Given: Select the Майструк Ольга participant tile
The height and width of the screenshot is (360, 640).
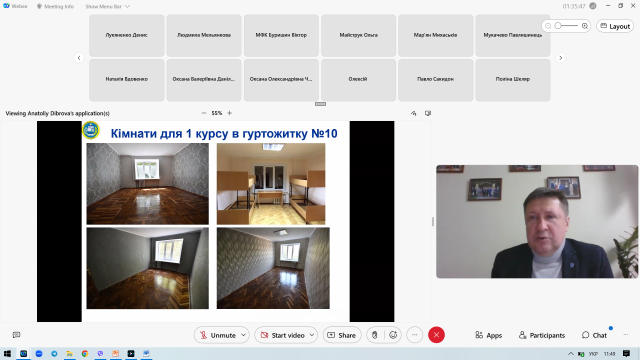Looking at the screenshot, I should pos(358,36).
